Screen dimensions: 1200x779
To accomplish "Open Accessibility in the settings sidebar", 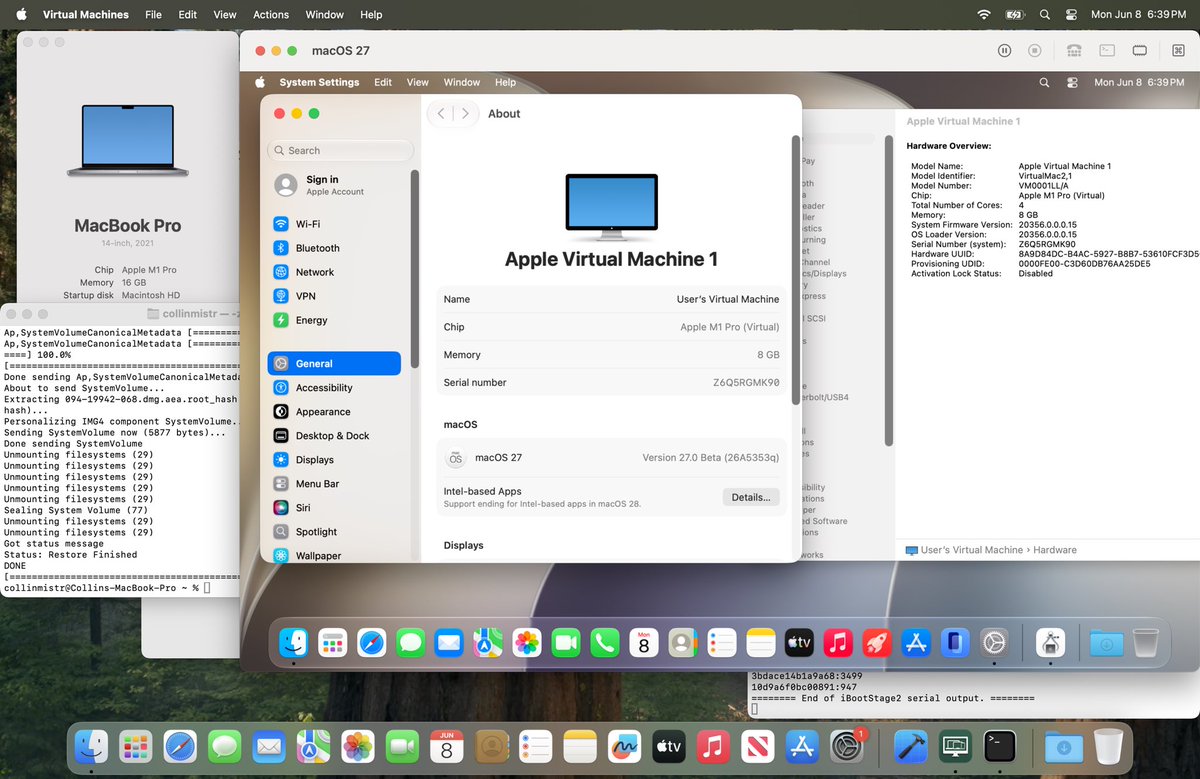I will 334,388.
